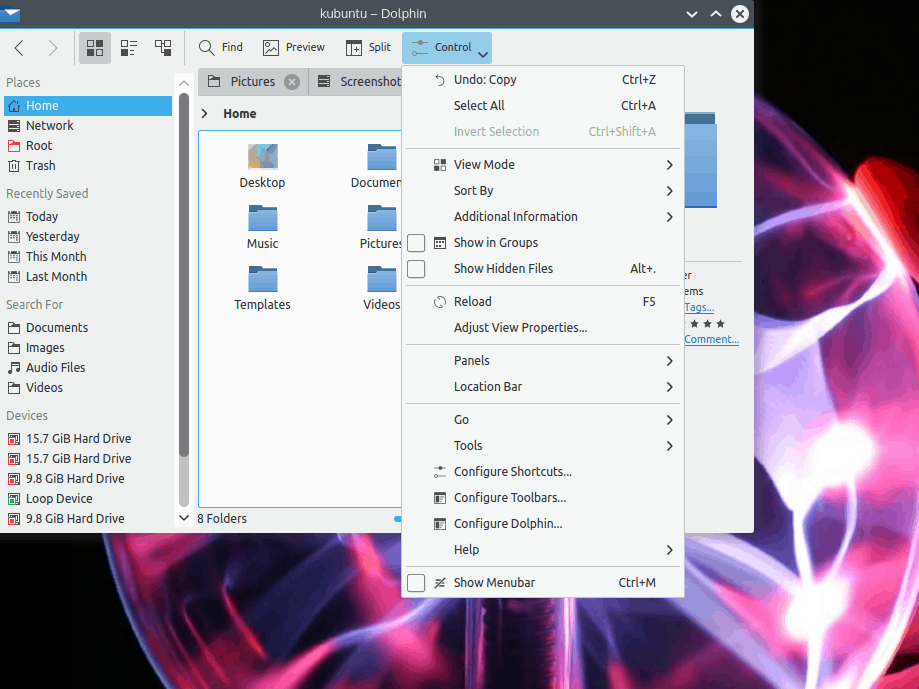Viewport: 919px width, 689px height.
Task: Expand the Sort By submenu arrow
Action: (x=669, y=191)
